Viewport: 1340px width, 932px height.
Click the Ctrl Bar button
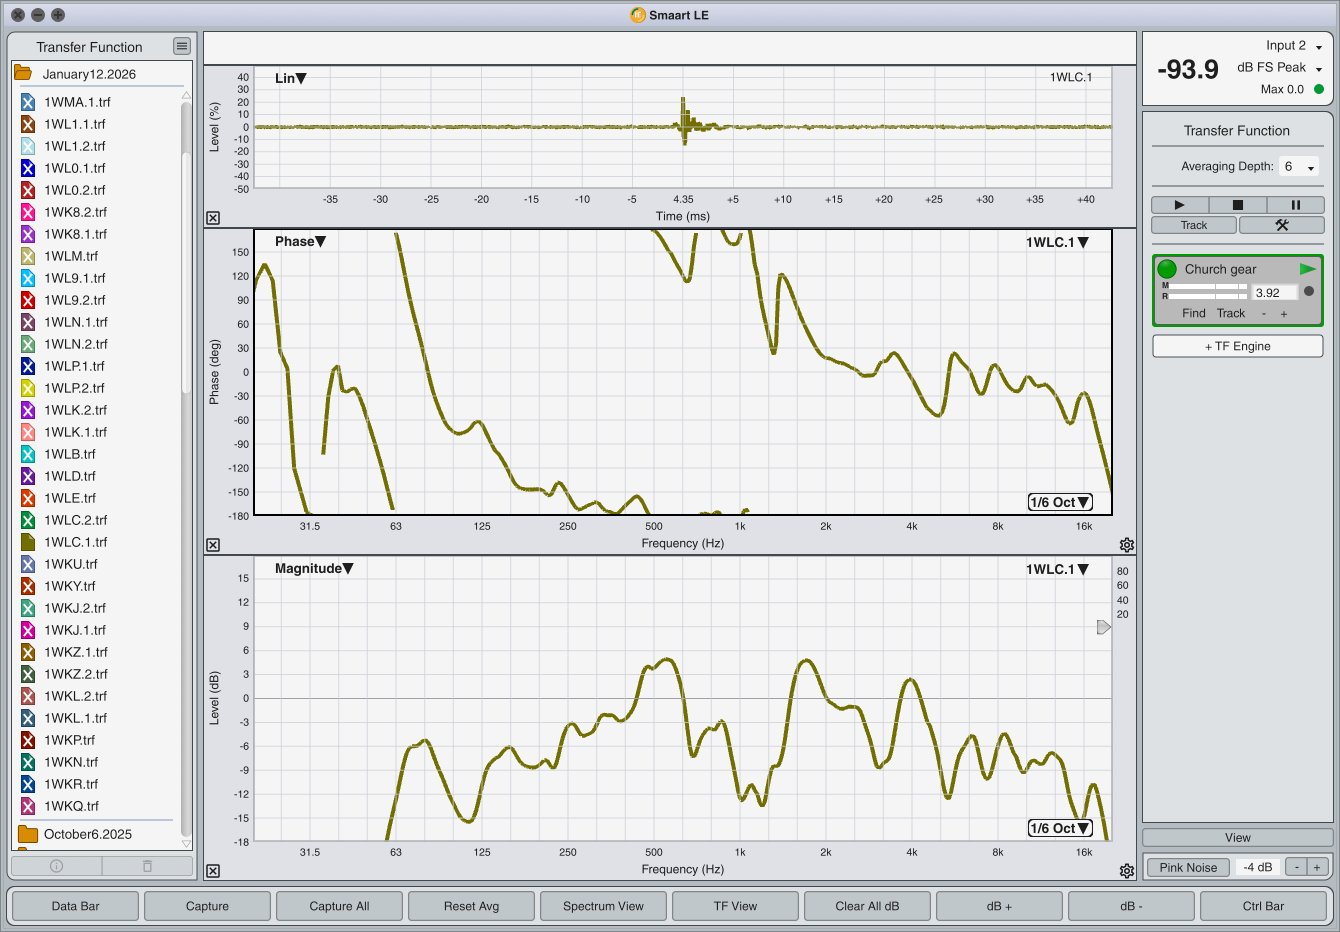1263,906
